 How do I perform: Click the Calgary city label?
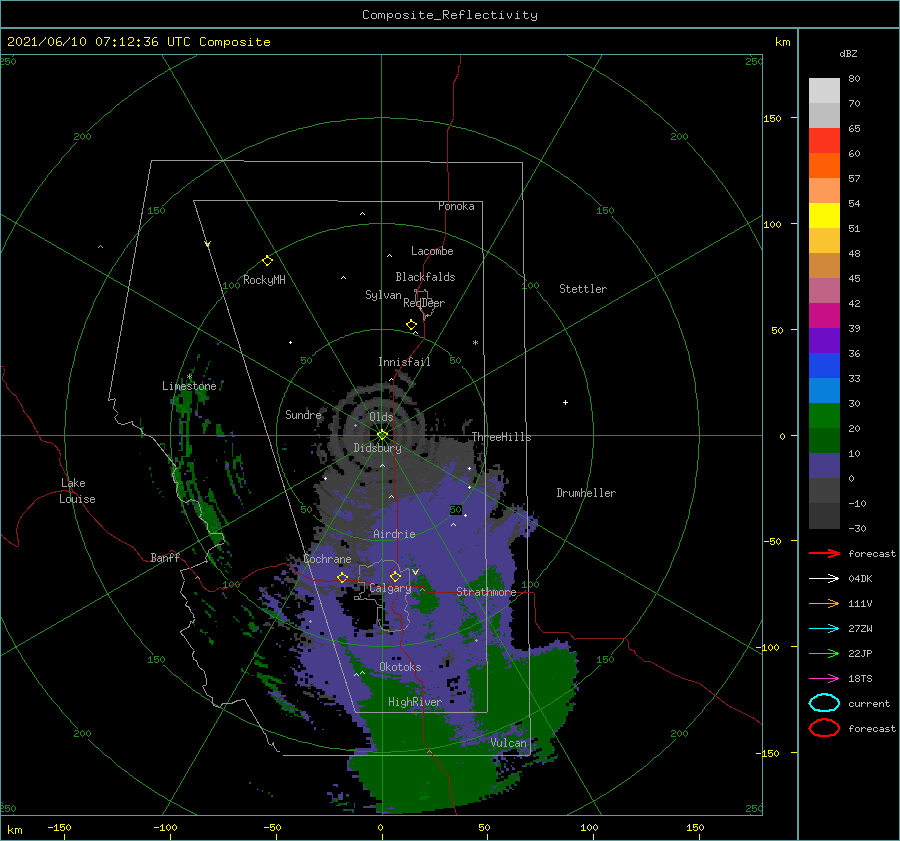(x=390, y=588)
